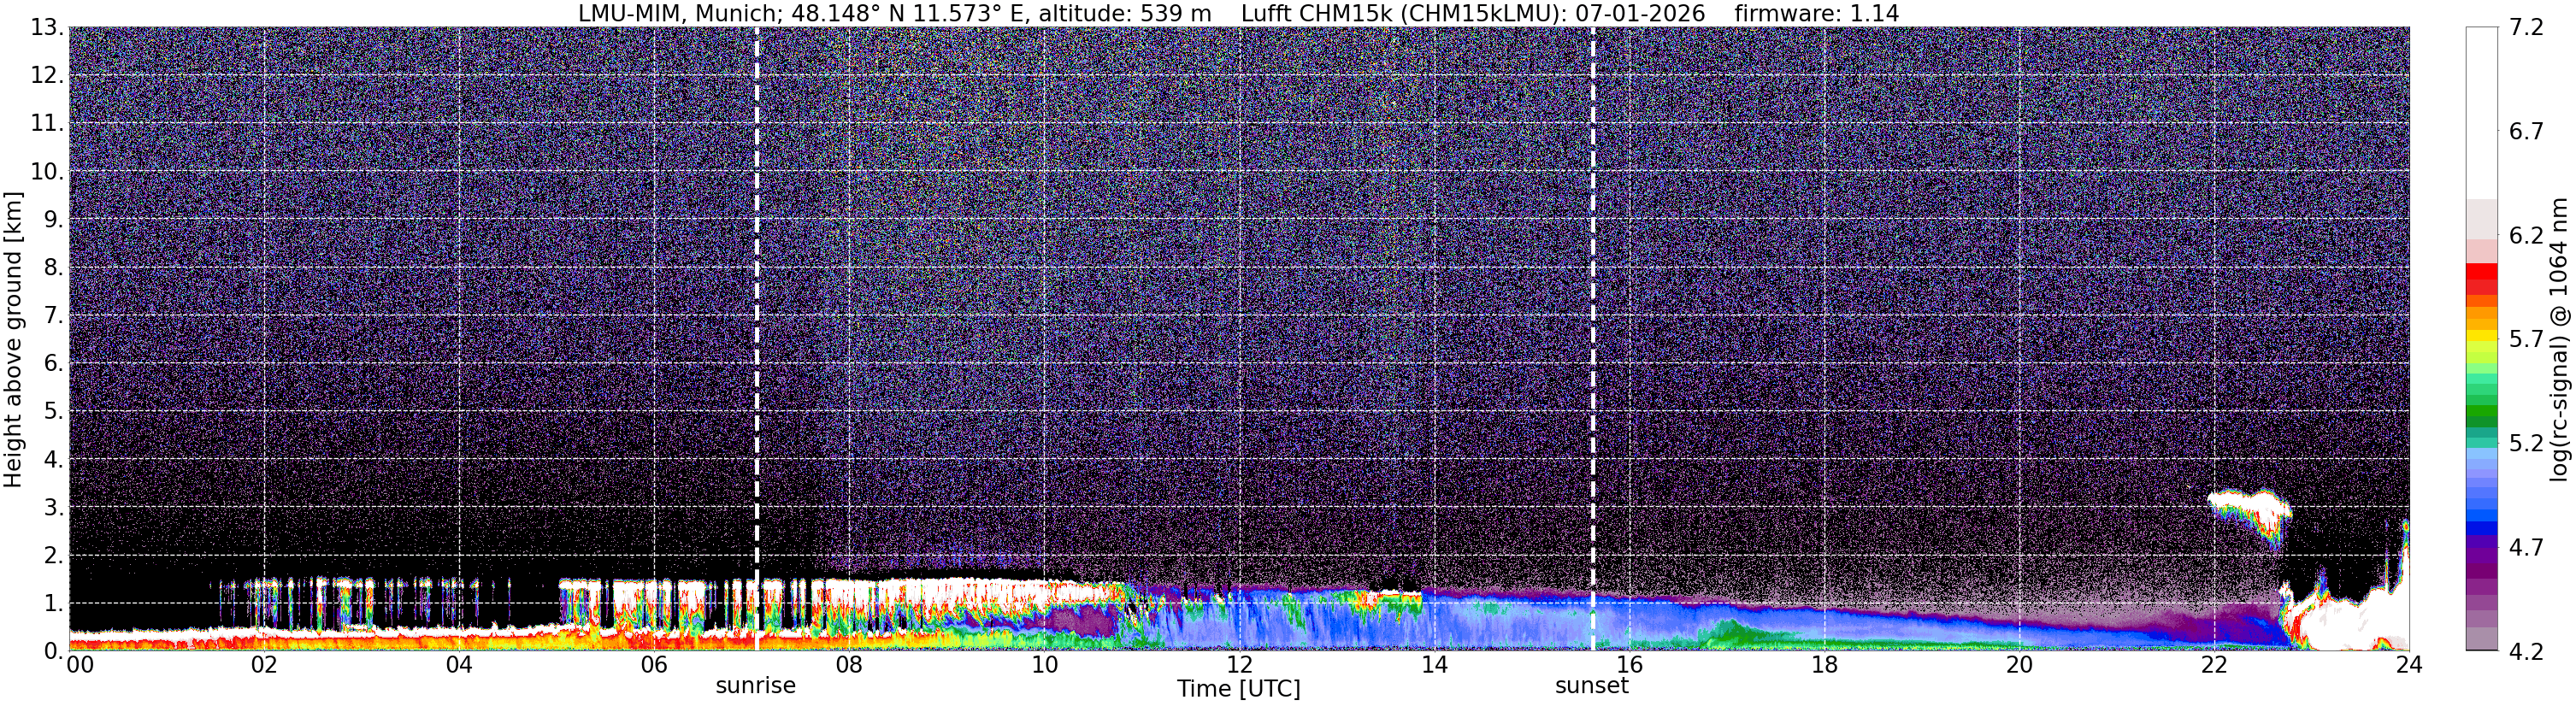Click the red band of the colorbar
Image resolution: width=2576 pixels, height=706 pixels.
pyautogui.click(x=2482, y=279)
